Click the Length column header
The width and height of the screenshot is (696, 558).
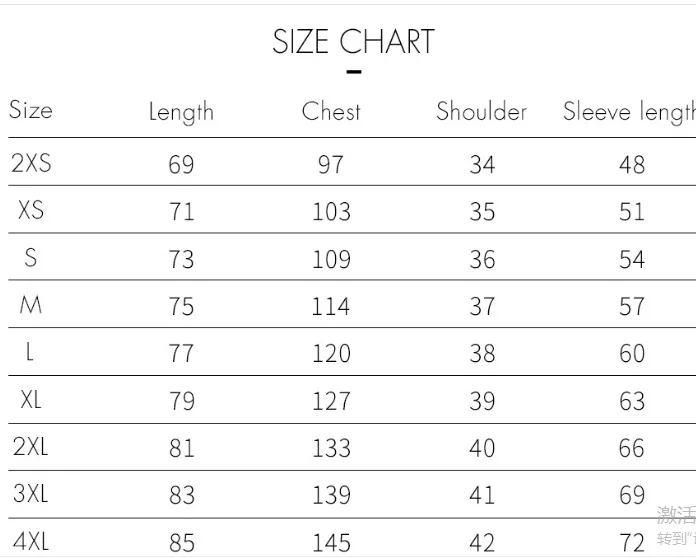tap(181, 112)
